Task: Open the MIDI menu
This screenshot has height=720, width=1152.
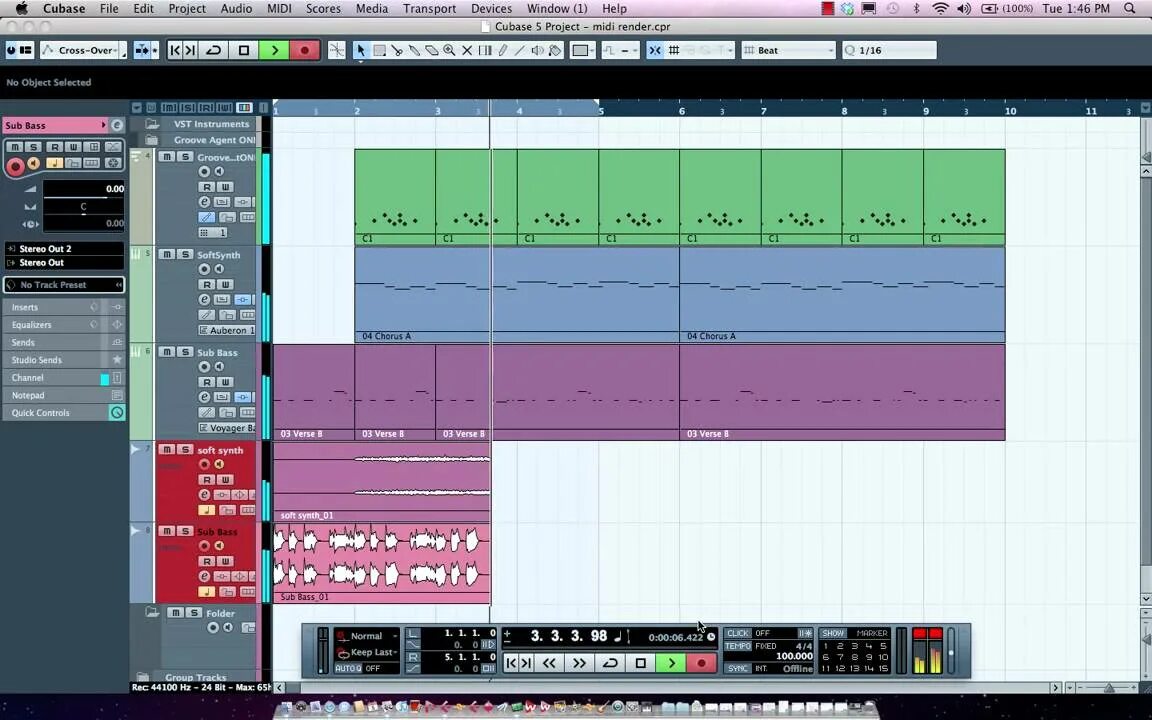Action: (x=279, y=9)
